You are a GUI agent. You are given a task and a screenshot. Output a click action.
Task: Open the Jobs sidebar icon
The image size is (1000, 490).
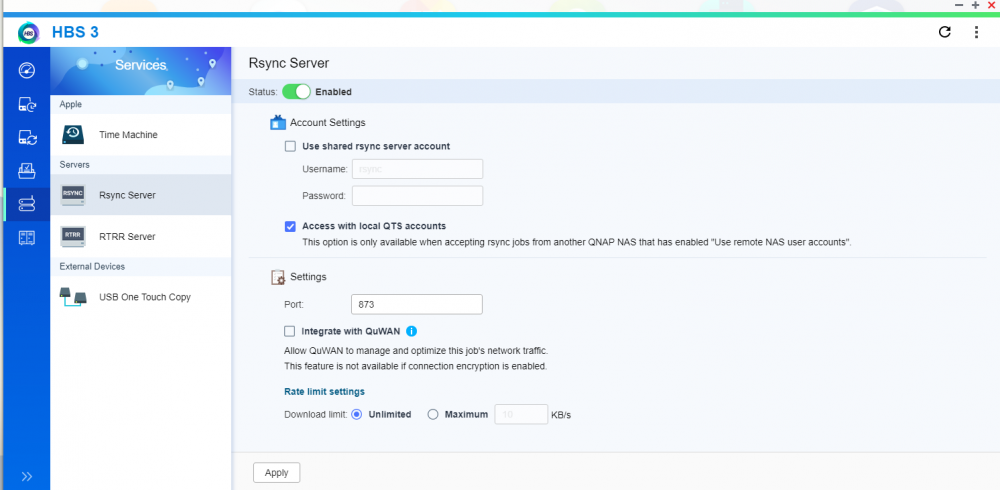point(26,171)
